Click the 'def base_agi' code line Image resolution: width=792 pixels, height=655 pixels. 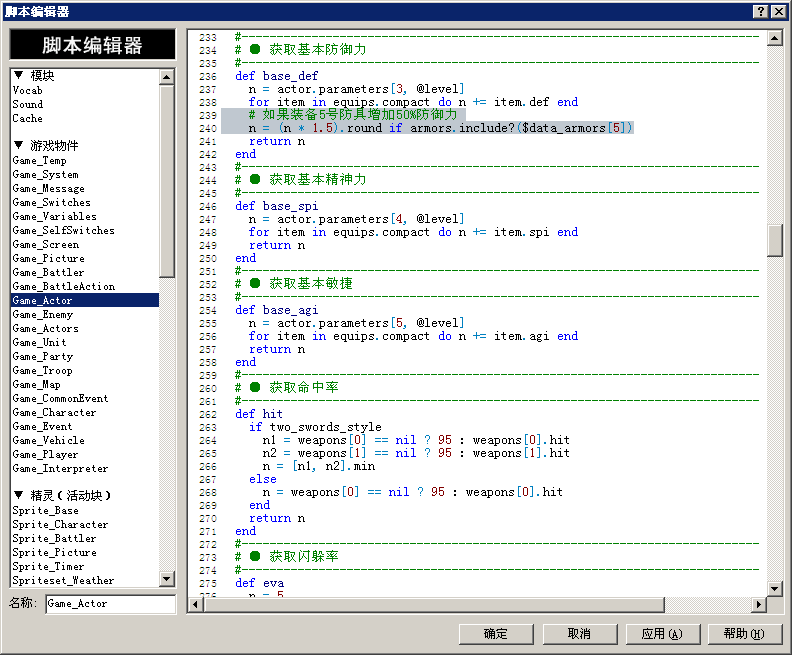coord(276,310)
